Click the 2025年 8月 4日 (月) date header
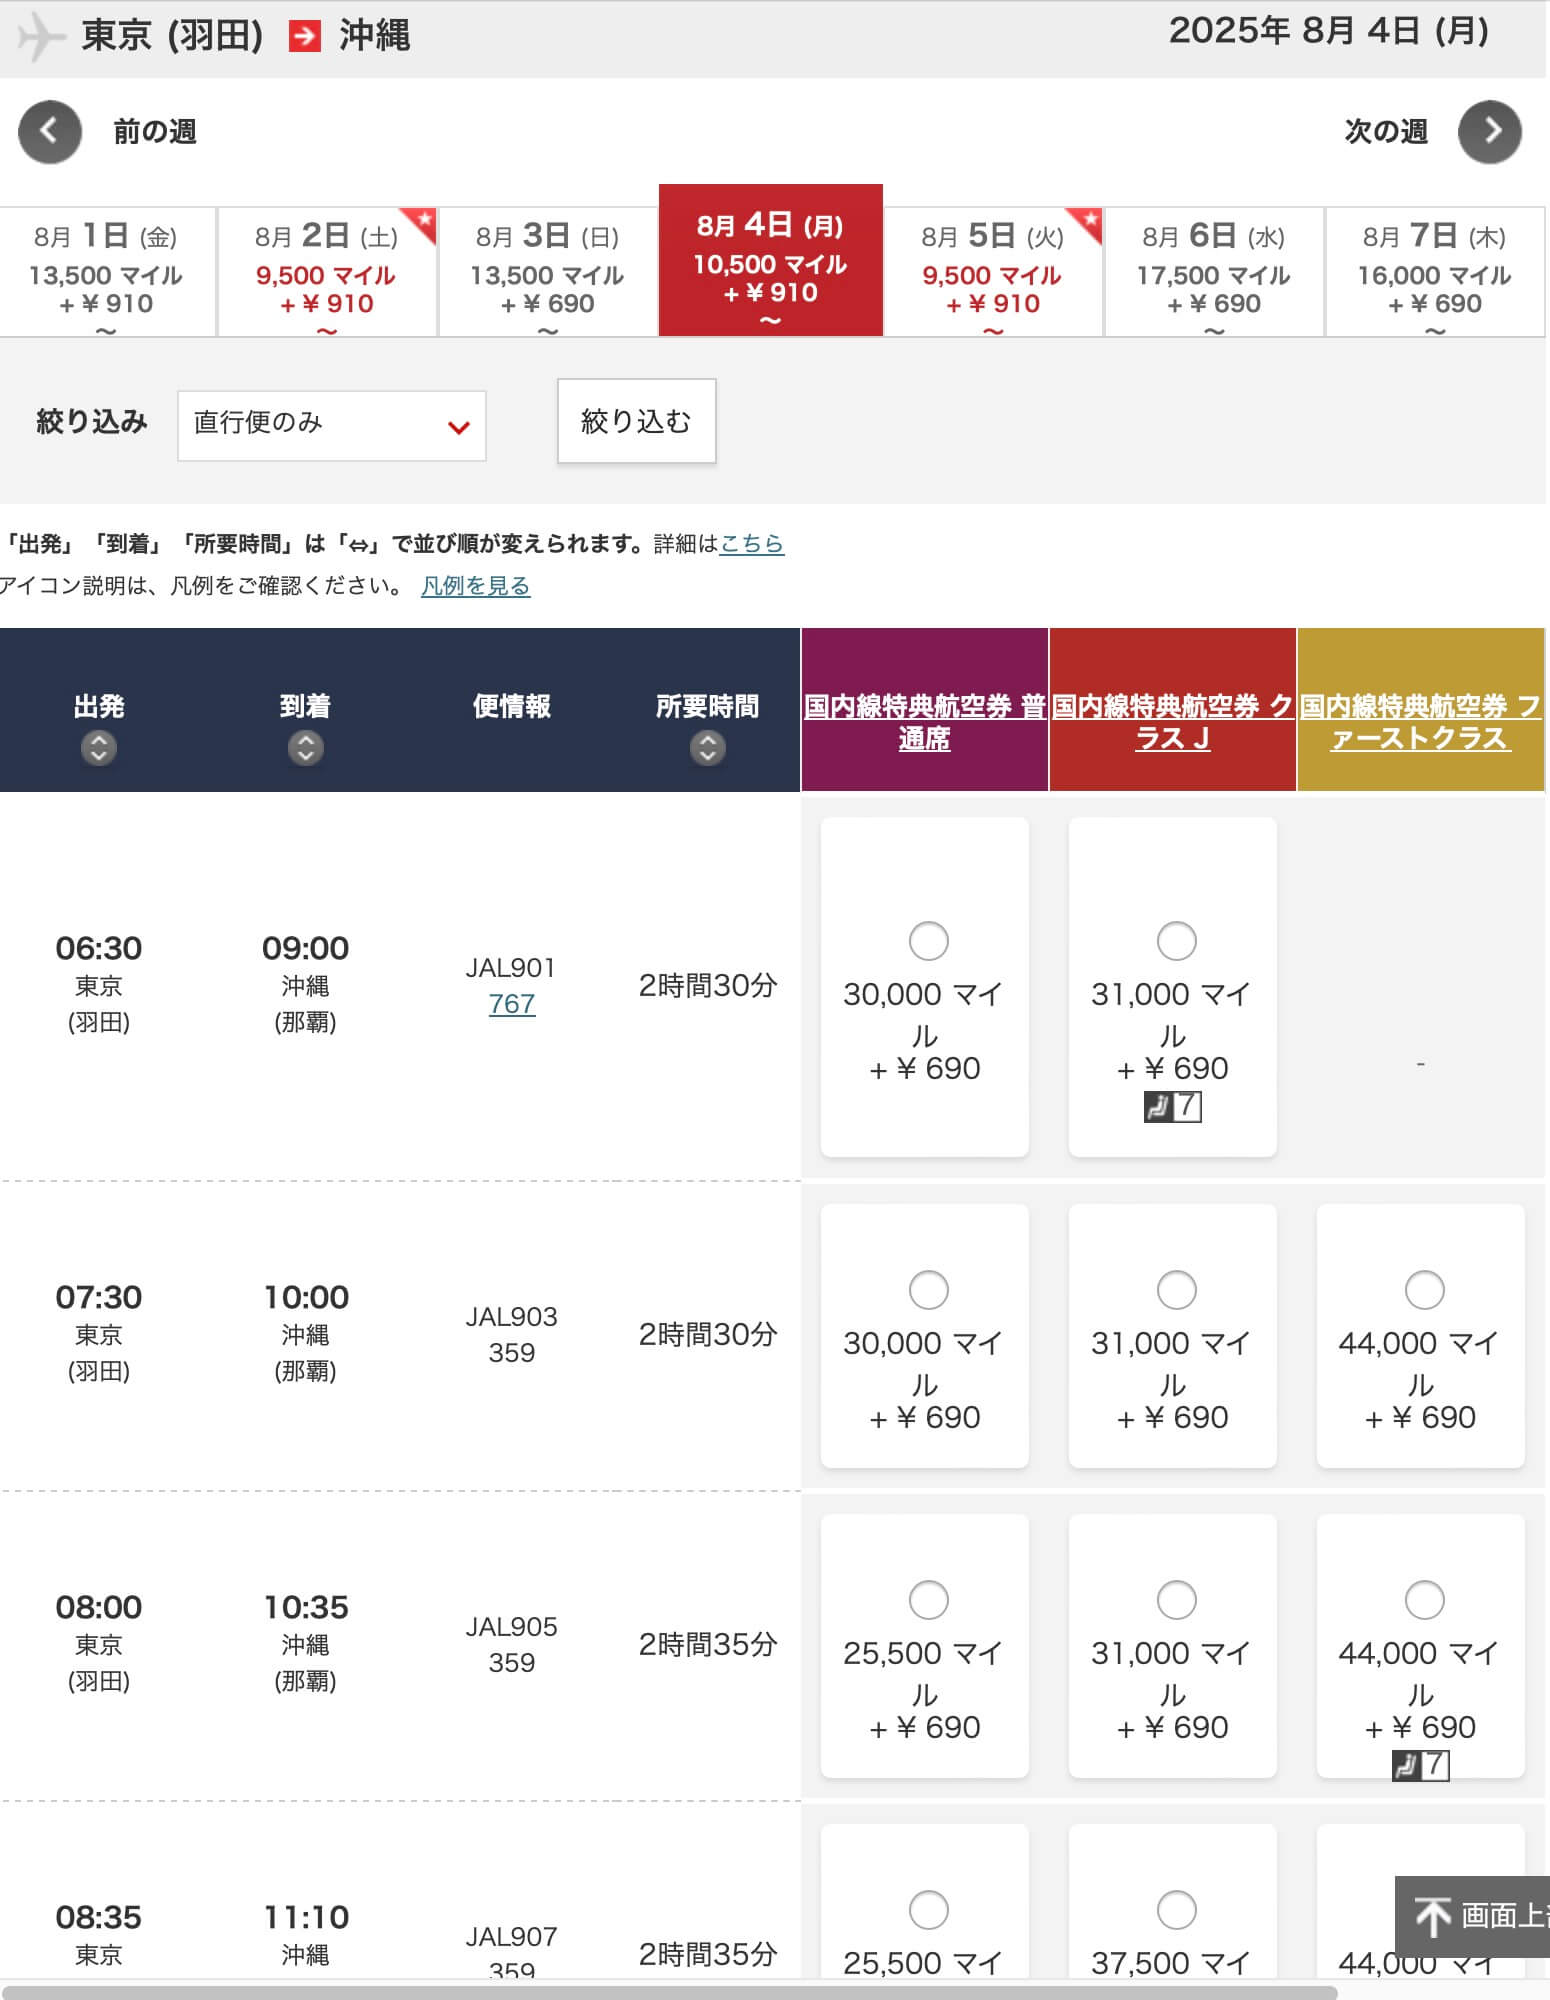Viewport: 1550px width, 2000px height. (1329, 31)
